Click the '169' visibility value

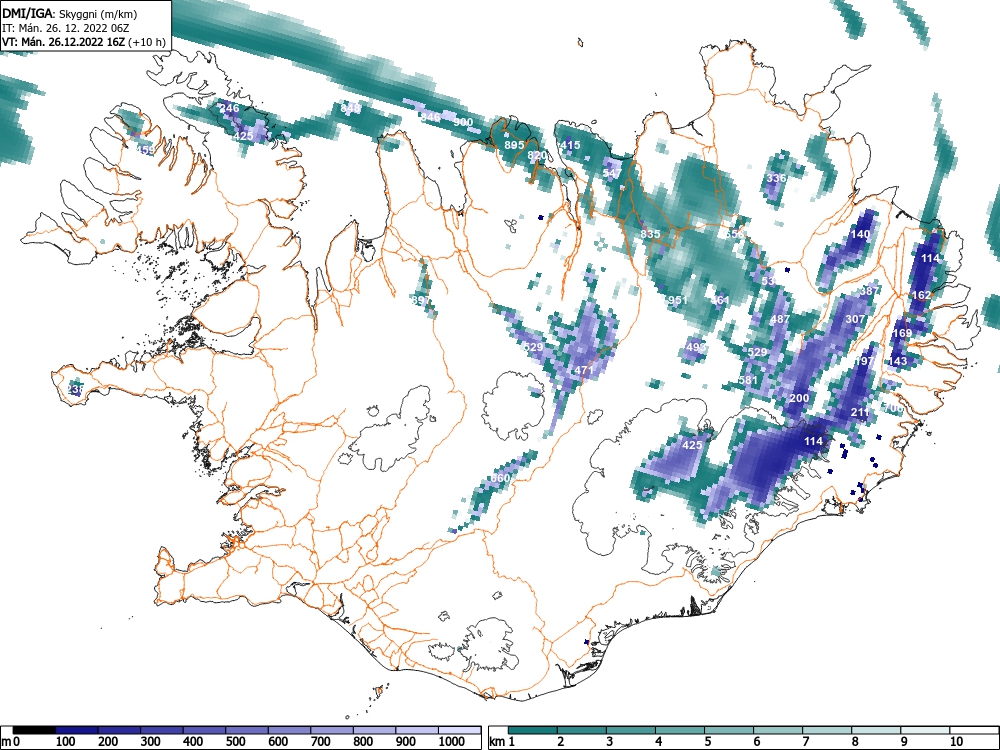pos(902,333)
